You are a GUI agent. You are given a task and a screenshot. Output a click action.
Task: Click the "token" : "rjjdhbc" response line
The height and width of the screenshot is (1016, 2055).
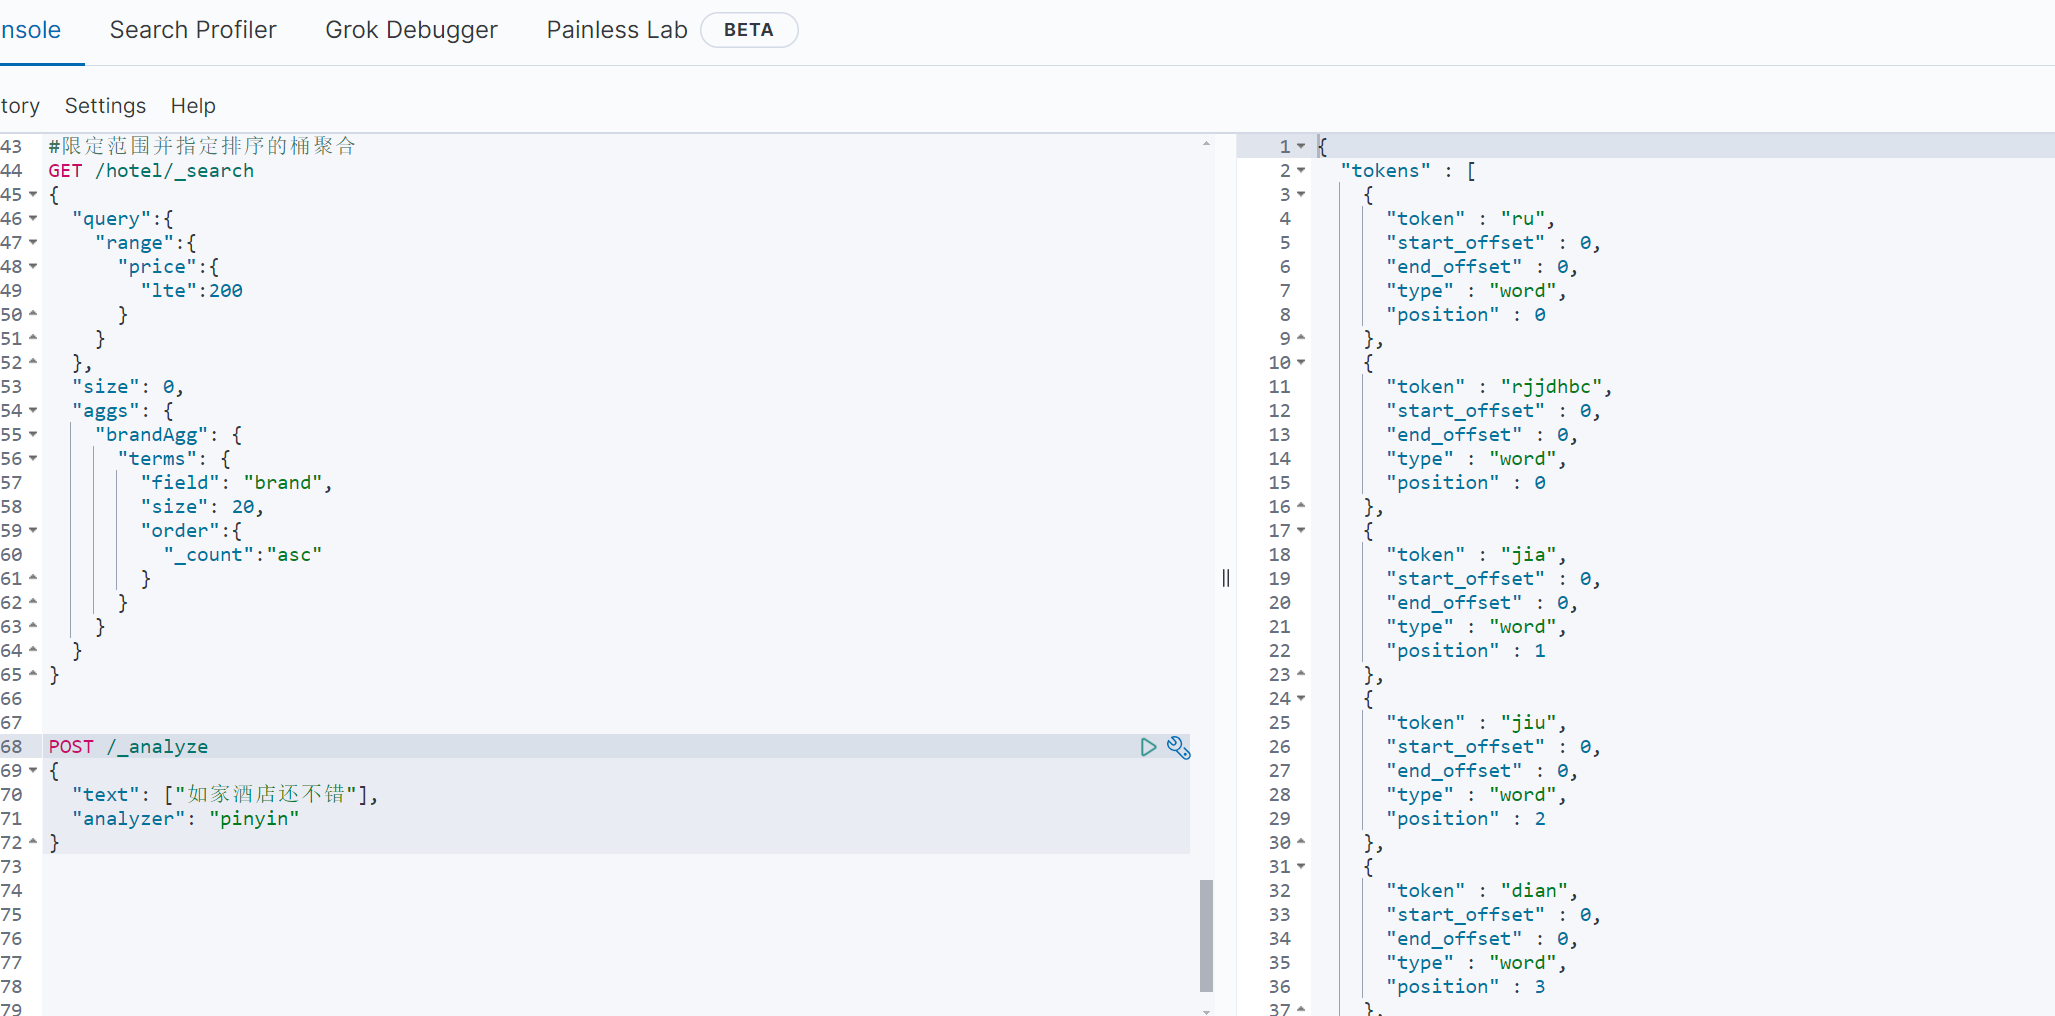[1499, 387]
